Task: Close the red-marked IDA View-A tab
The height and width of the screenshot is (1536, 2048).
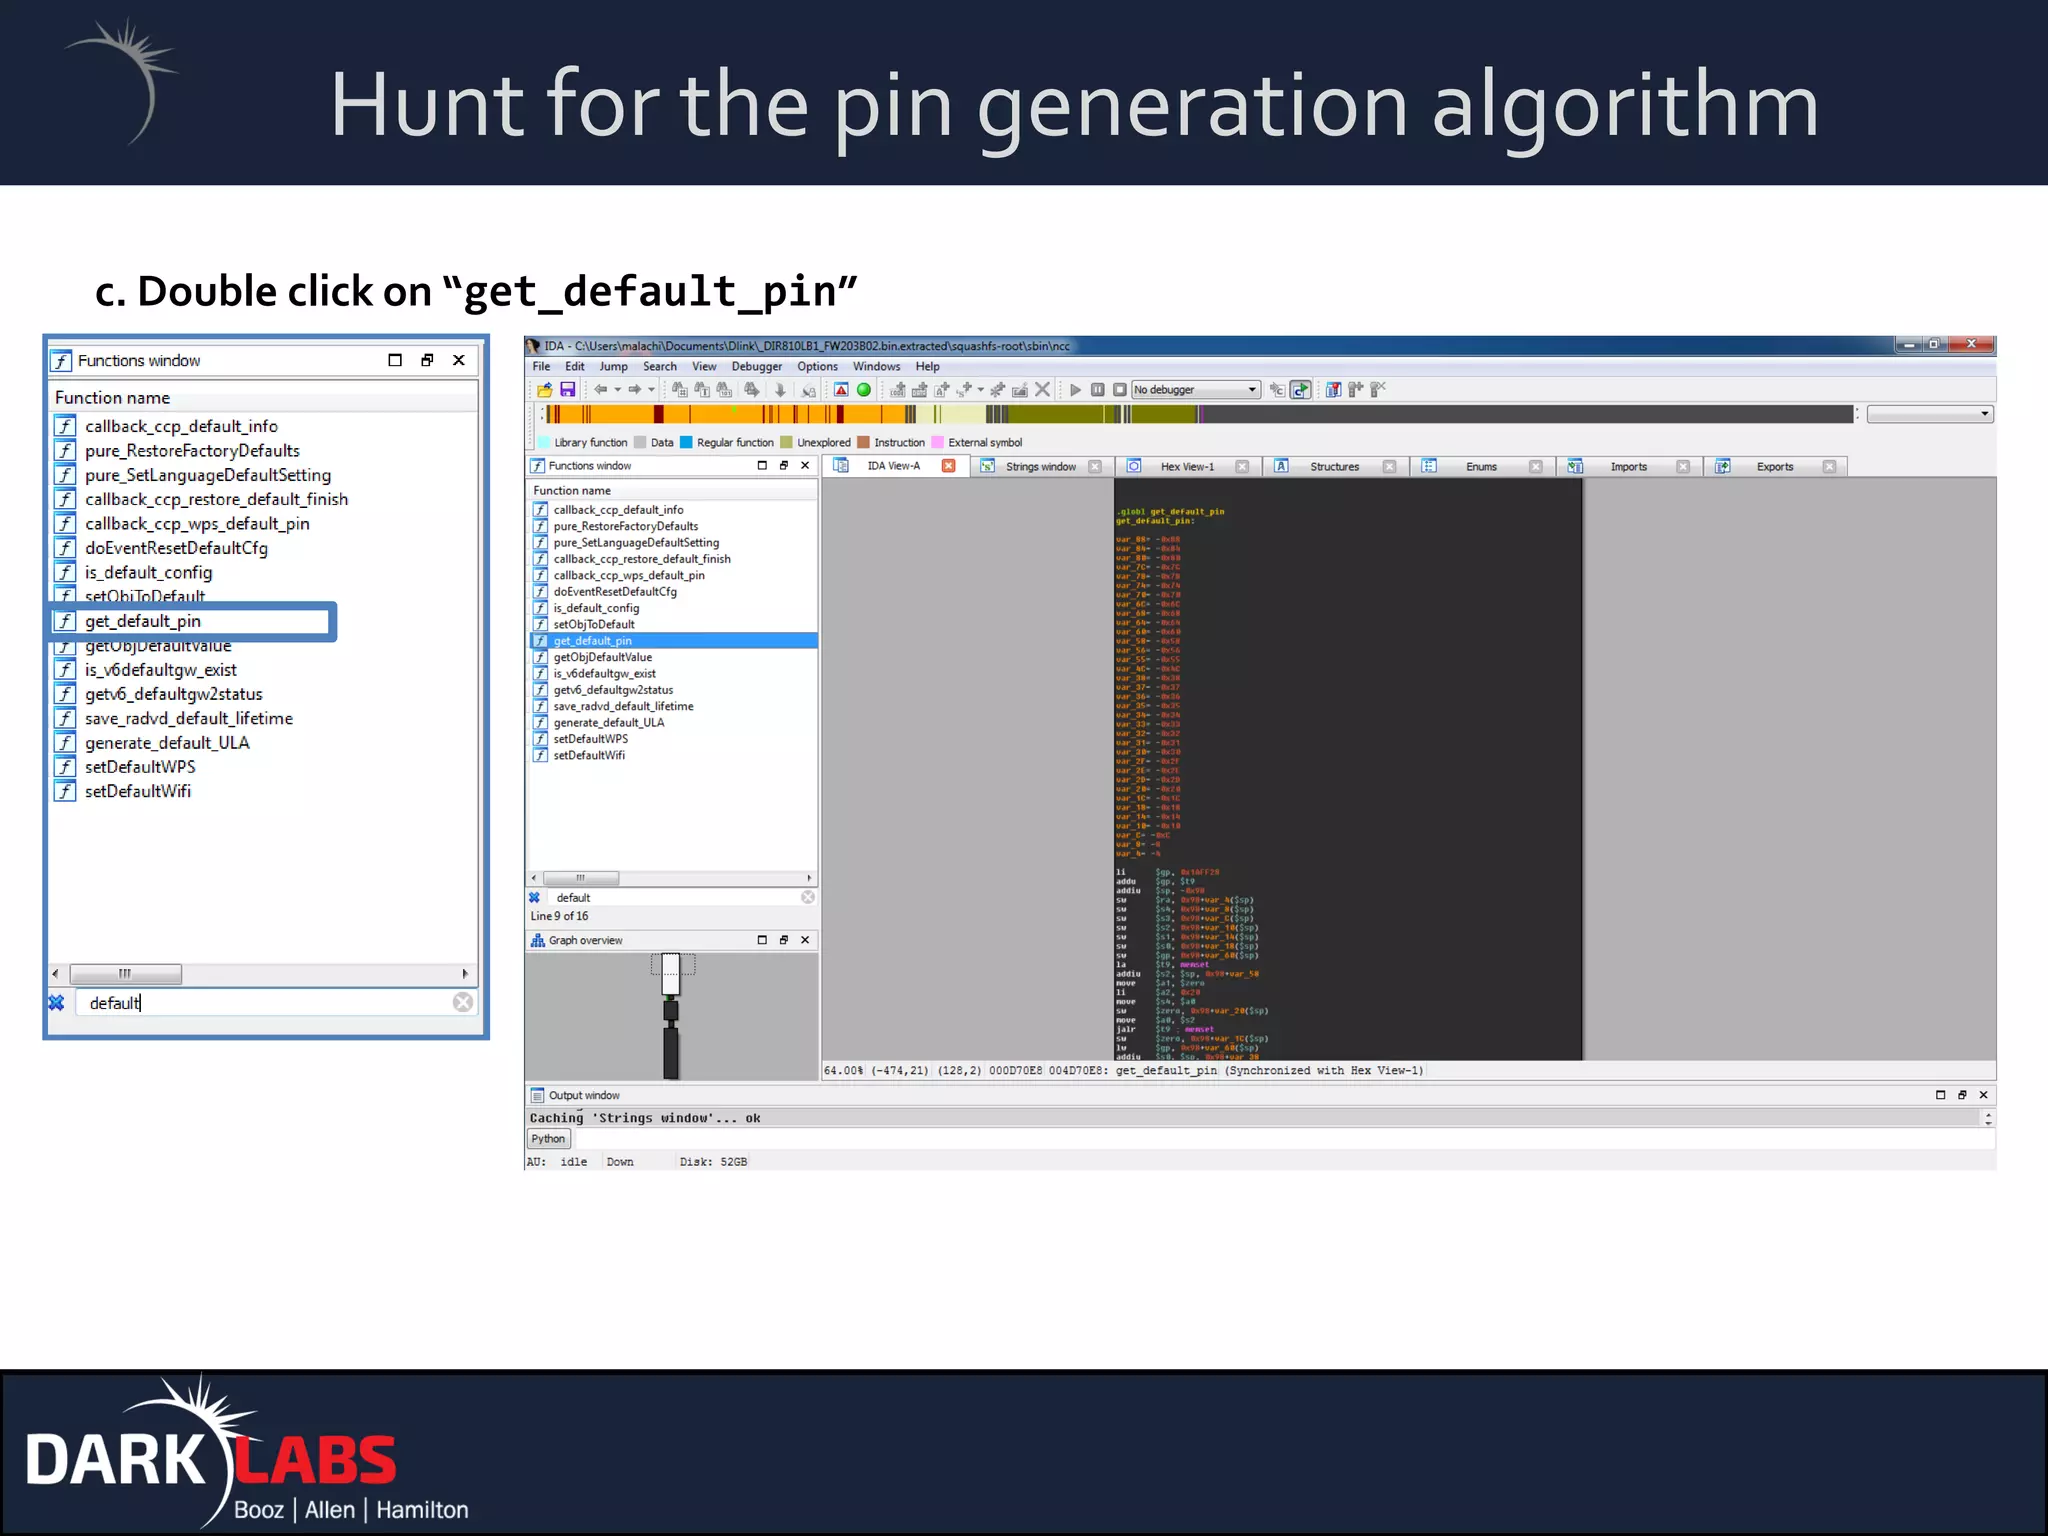Action: pos(949,466)
